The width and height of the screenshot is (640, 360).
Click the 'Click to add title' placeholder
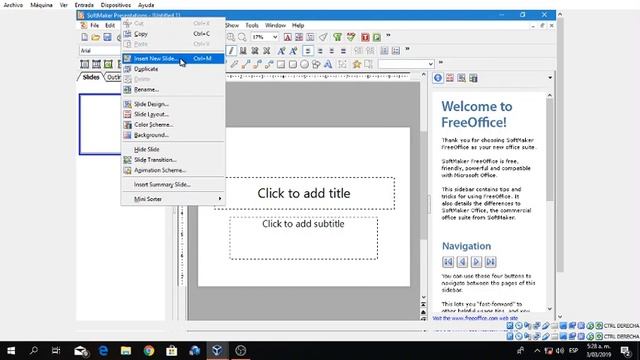[x=304, y=193]
